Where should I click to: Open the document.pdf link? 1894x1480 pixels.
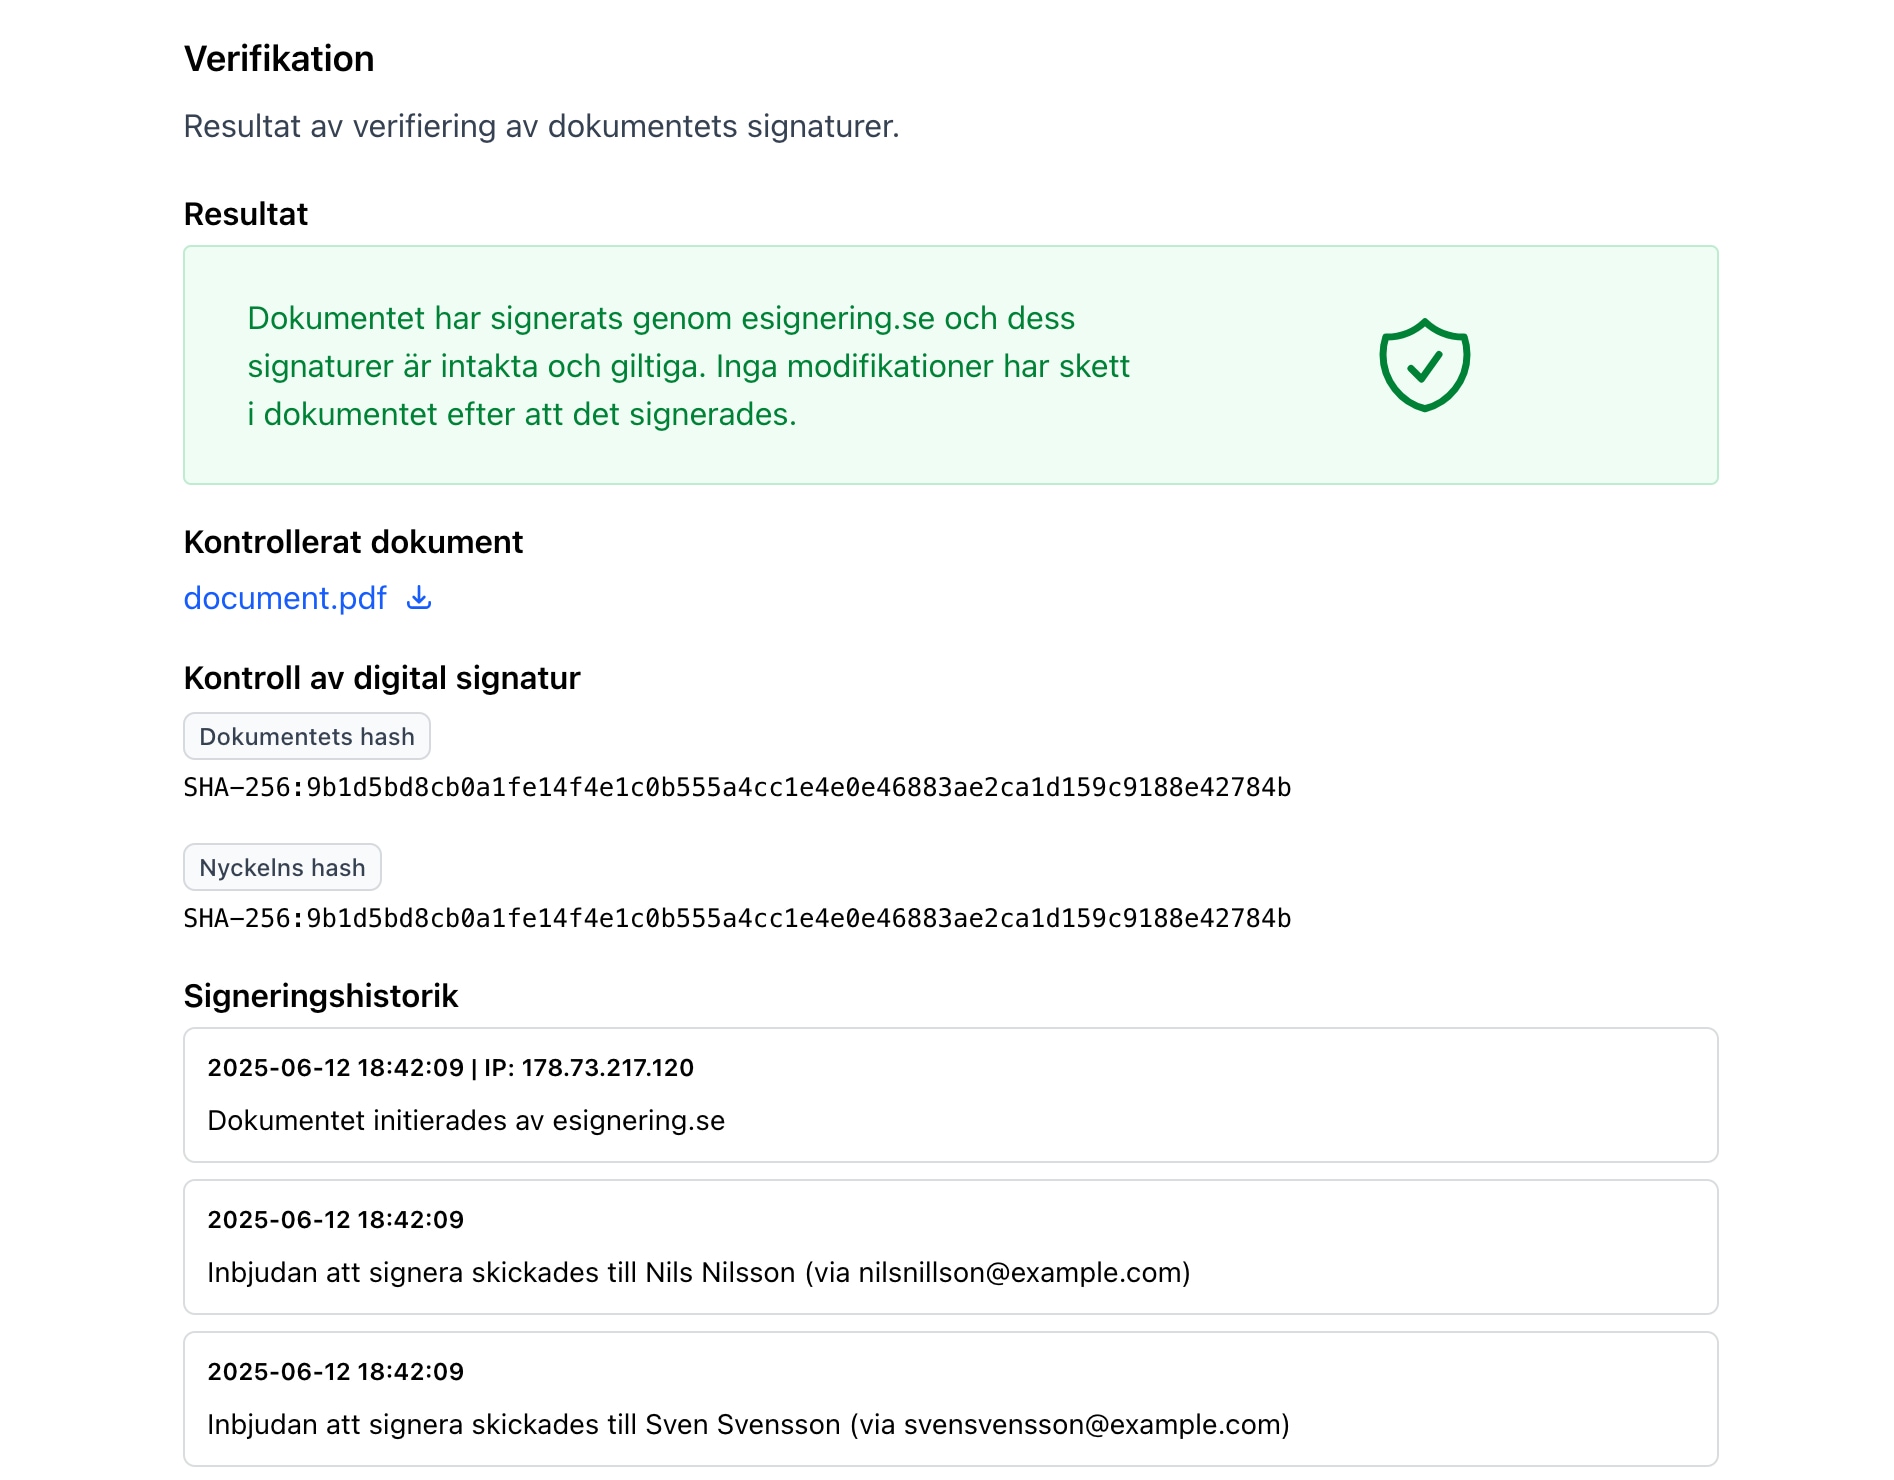tap(285, 598)
